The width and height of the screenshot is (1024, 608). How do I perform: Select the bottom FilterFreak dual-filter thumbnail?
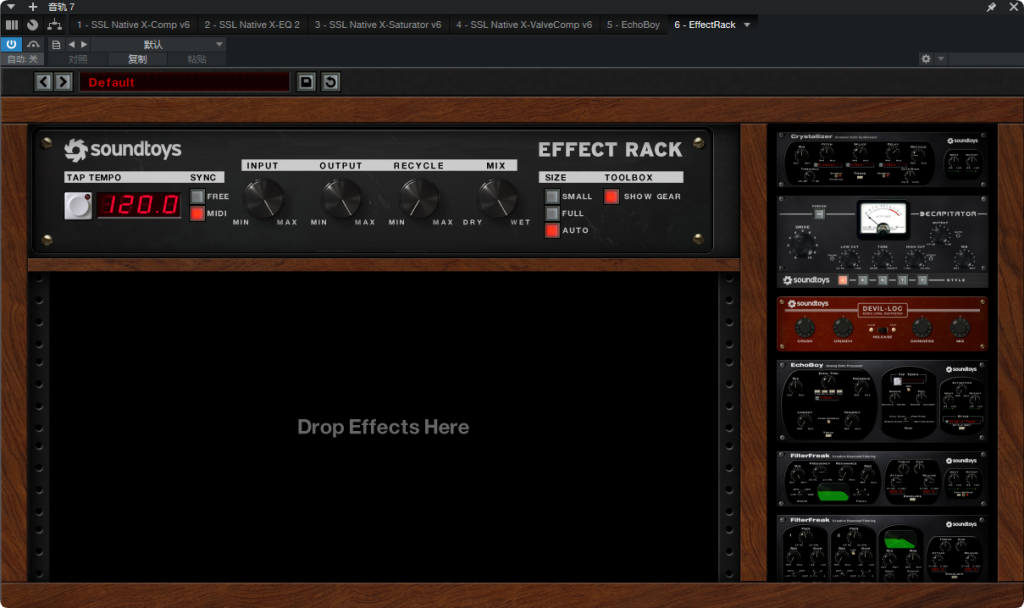pyautogui.click(x=882, y=548)
